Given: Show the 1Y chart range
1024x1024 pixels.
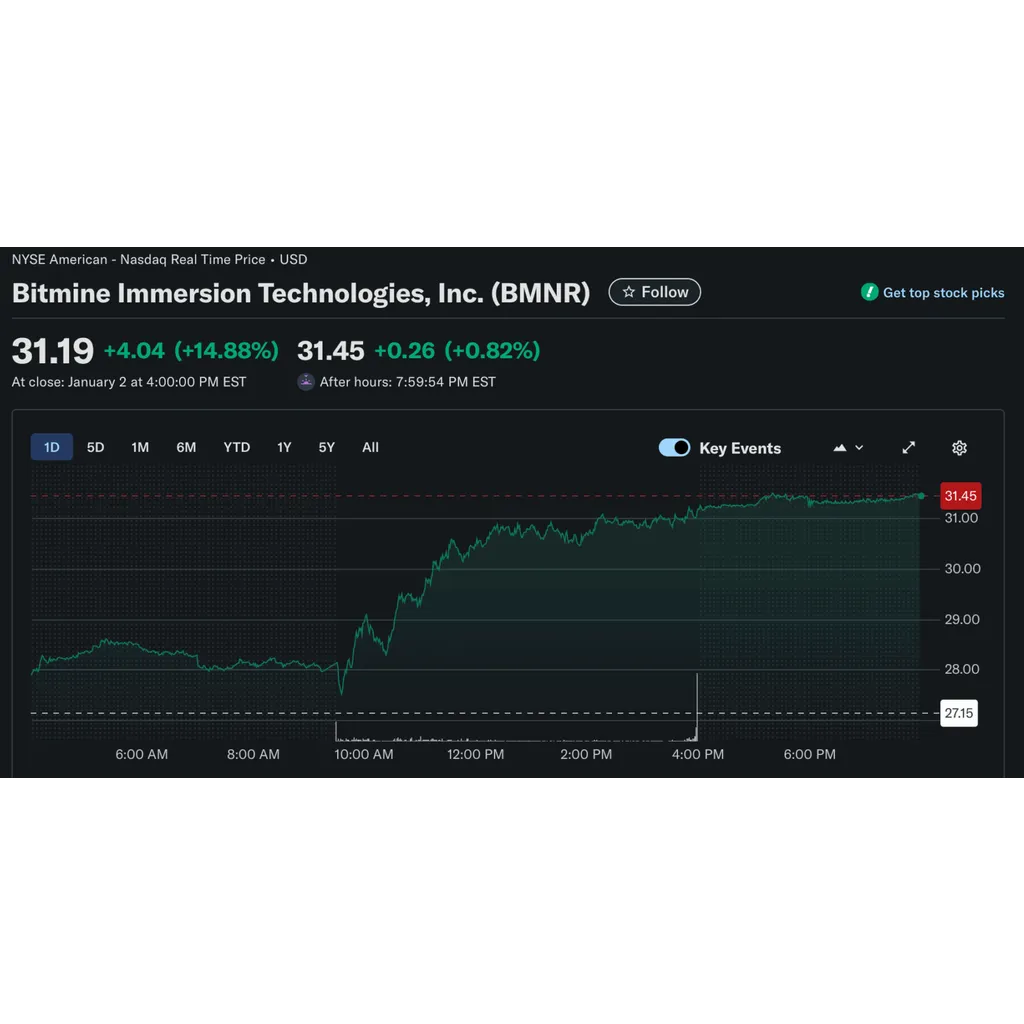Looking at the screenshot, I should 284,447.
